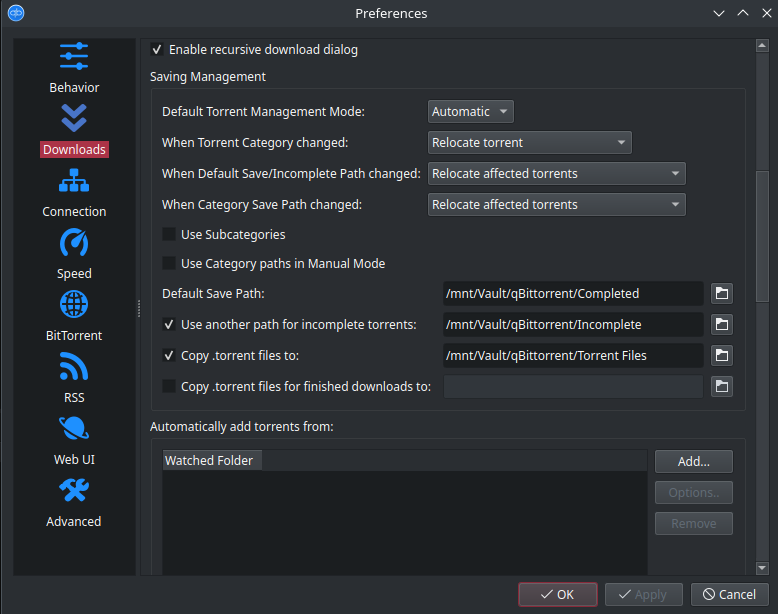778x614 pixels.
Task: Tick Copy .torrent files for finished downloads
Action: [x=169, y=386]
